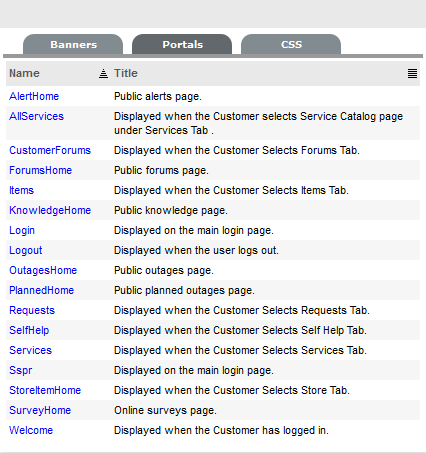The image size is (426, 453).
Task: Click the Title column header
Action: coord(126,73)
